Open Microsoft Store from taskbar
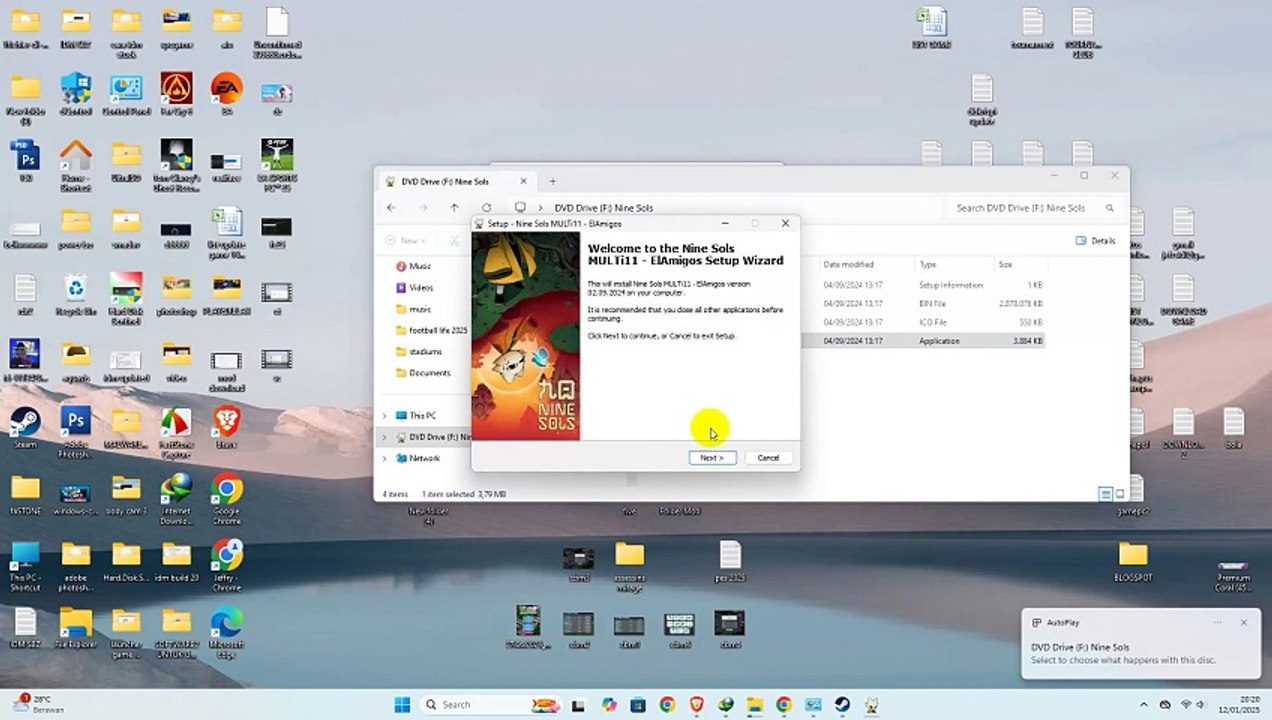The width and height of the screenshot is (1272, 720). [x=638, y=705]
